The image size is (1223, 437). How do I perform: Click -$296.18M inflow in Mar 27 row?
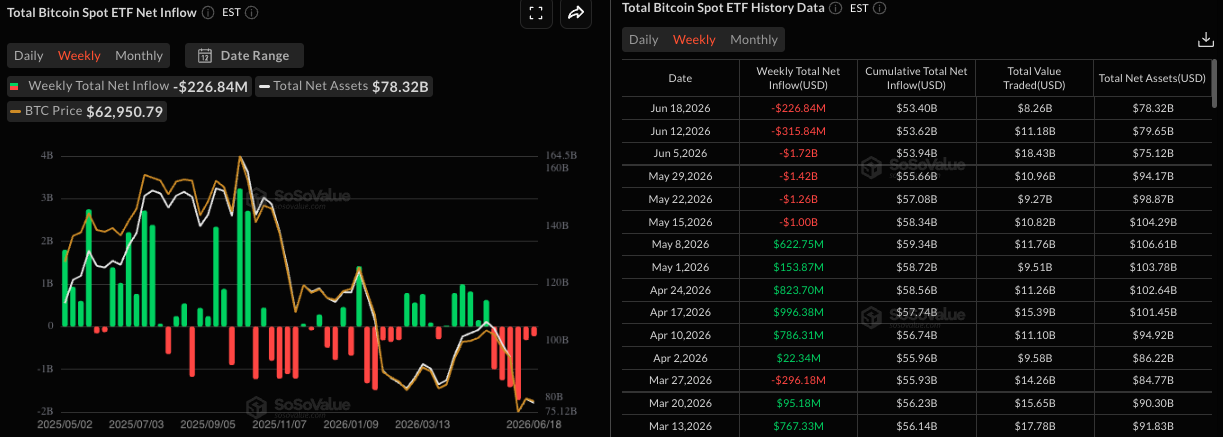coord(797,381)
